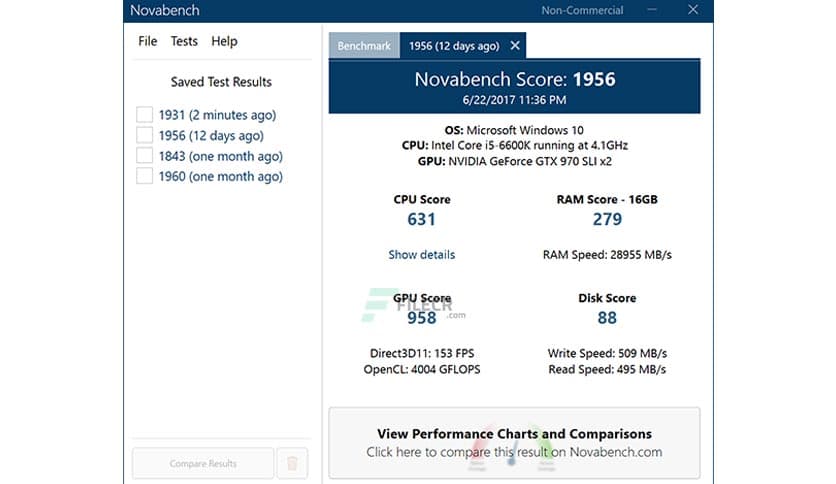Click the OS: Microsoft Windows 10 line

click(x=514, y=130)
